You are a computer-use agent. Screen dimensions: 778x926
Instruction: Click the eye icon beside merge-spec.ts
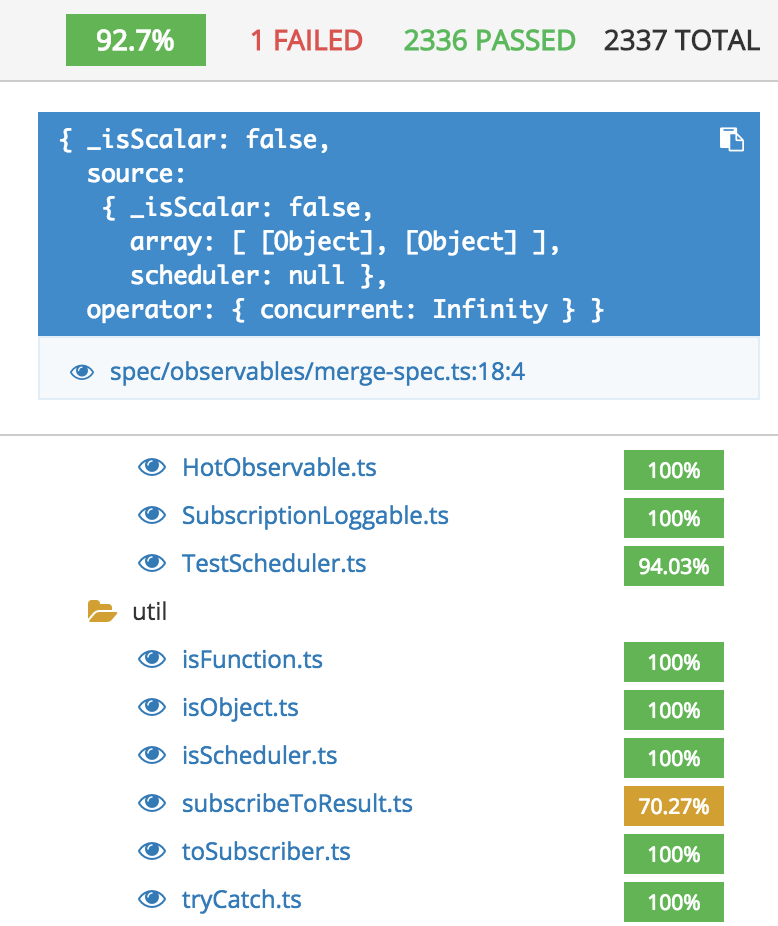82,372
